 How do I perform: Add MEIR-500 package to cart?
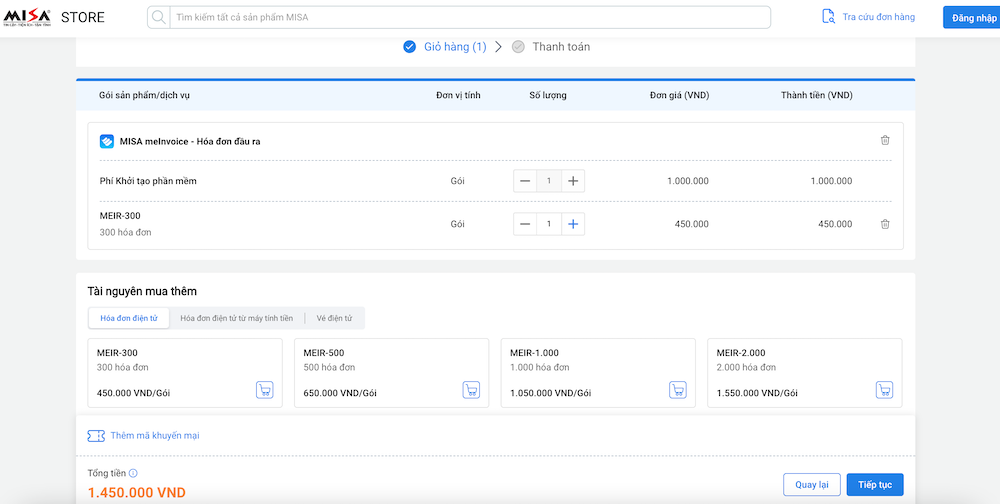click(x=471, y=390)
